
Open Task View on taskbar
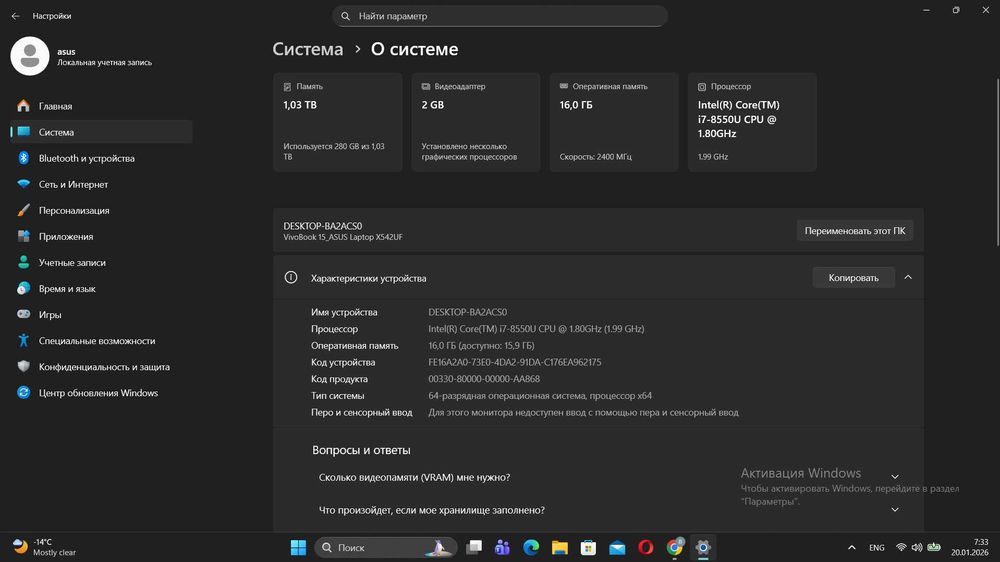pyautogui.click(x=474, y=547)
